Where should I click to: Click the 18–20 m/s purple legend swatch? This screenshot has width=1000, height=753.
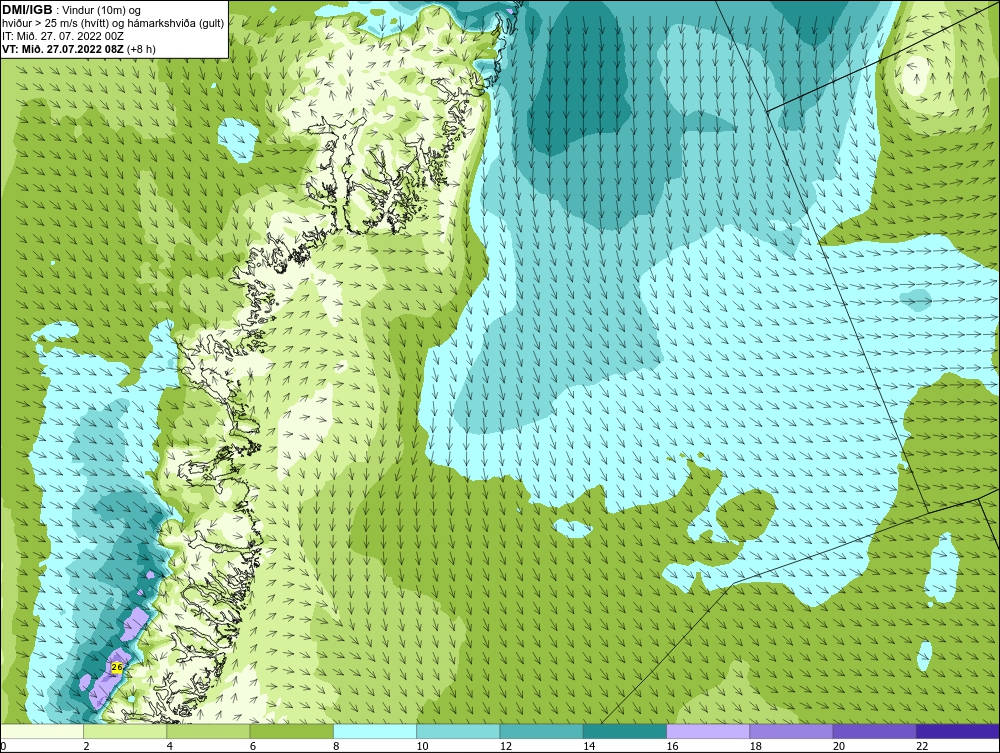pyautogui.click(x=791, y=731)
